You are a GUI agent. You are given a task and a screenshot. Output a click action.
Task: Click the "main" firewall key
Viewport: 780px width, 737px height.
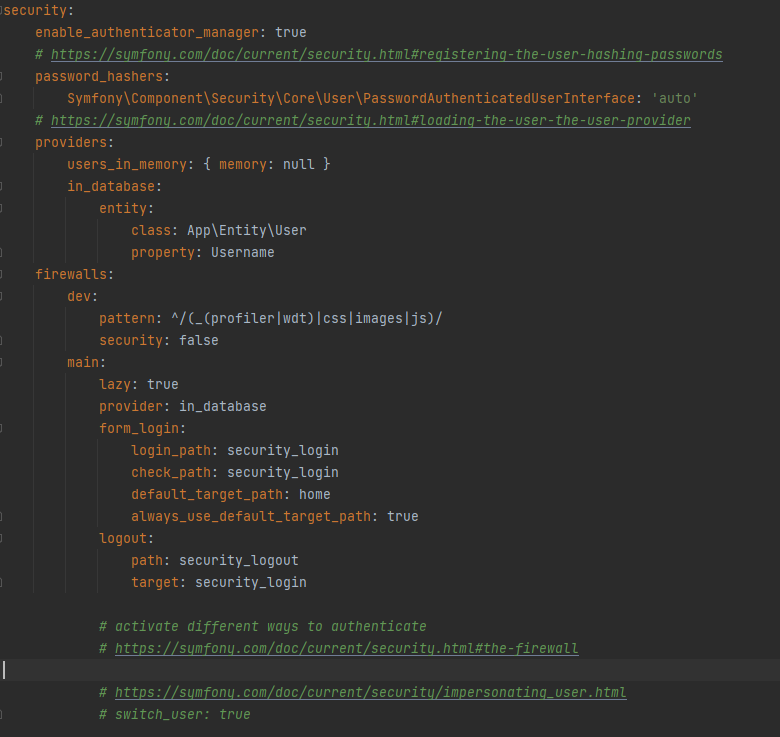pyautogui.click(x=83, y=363)
